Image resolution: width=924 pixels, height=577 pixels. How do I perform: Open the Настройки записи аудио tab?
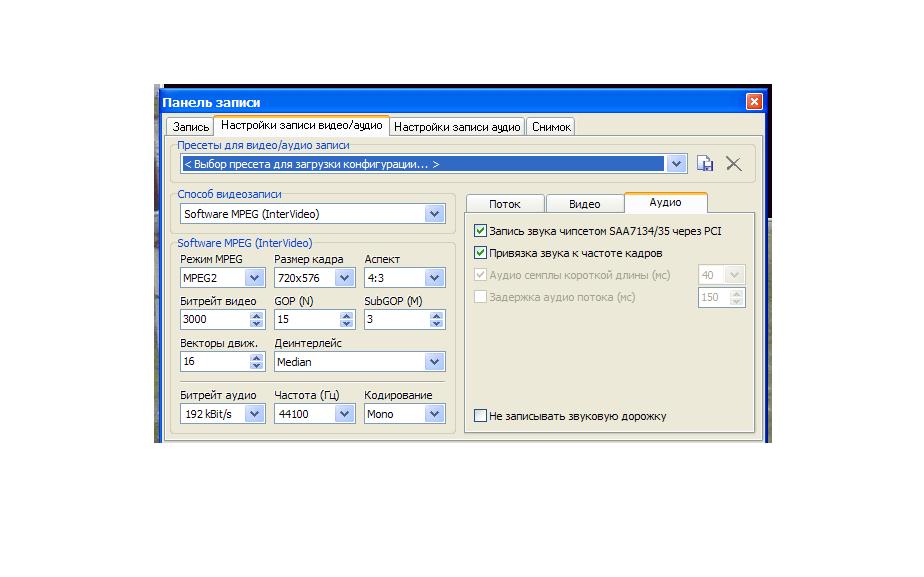click(456, 127)
